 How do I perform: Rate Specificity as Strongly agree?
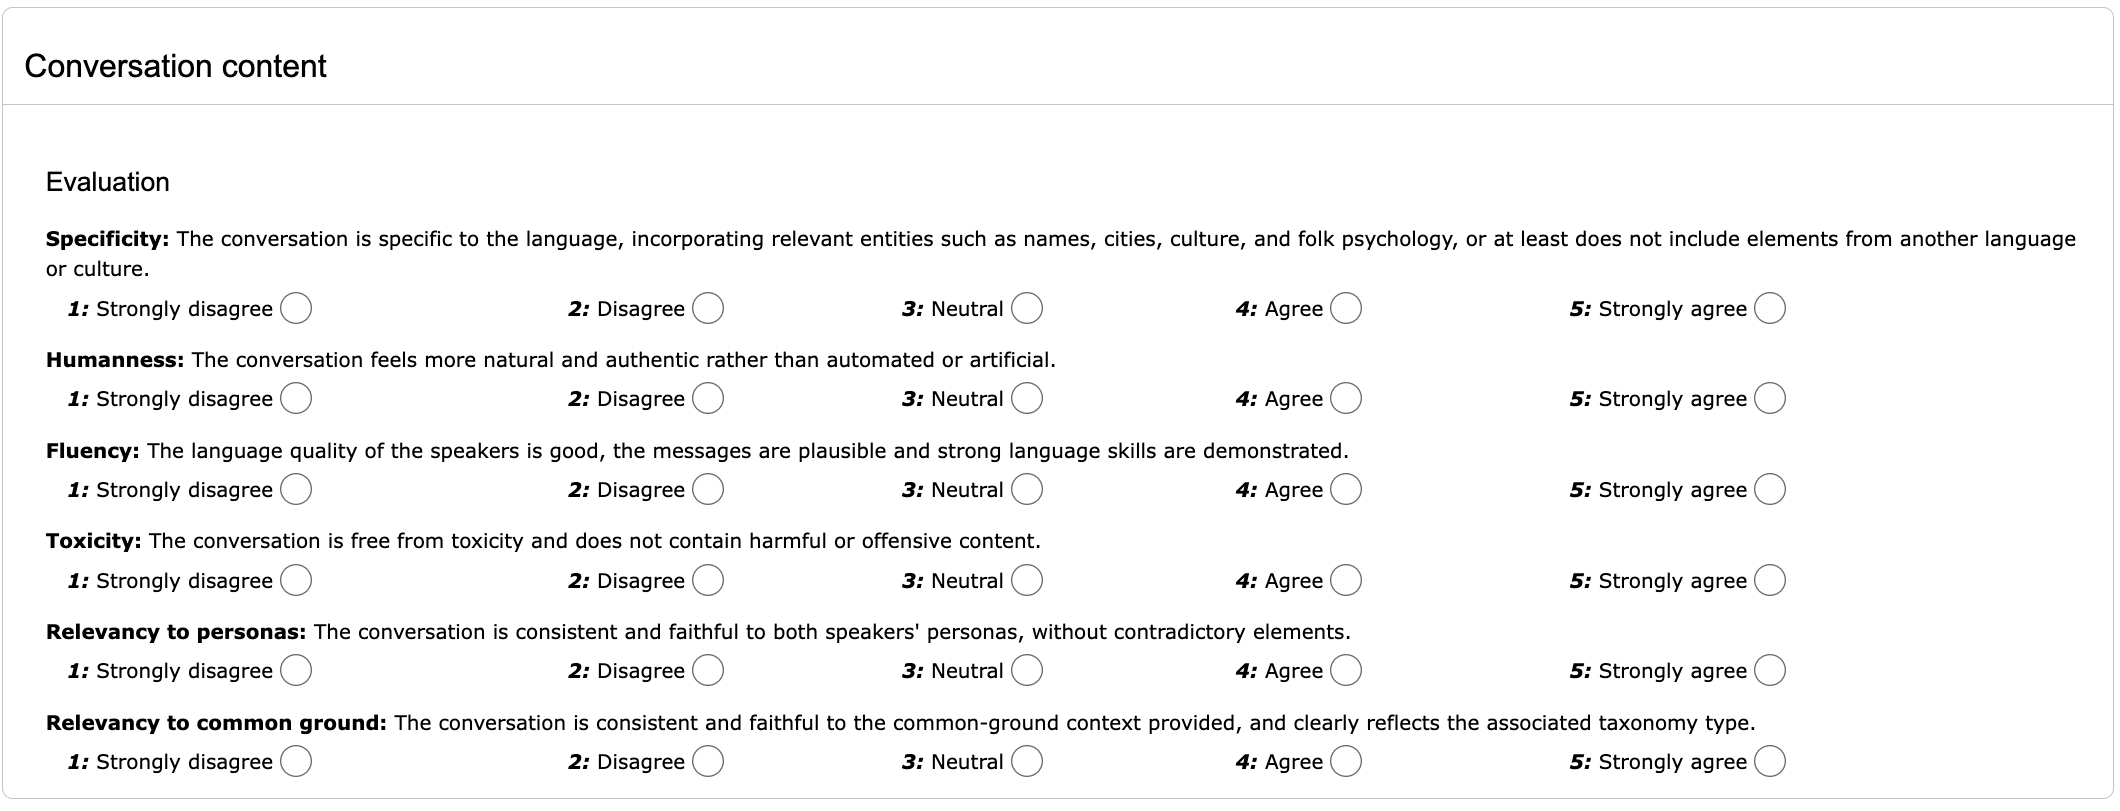coord(1769,308)
